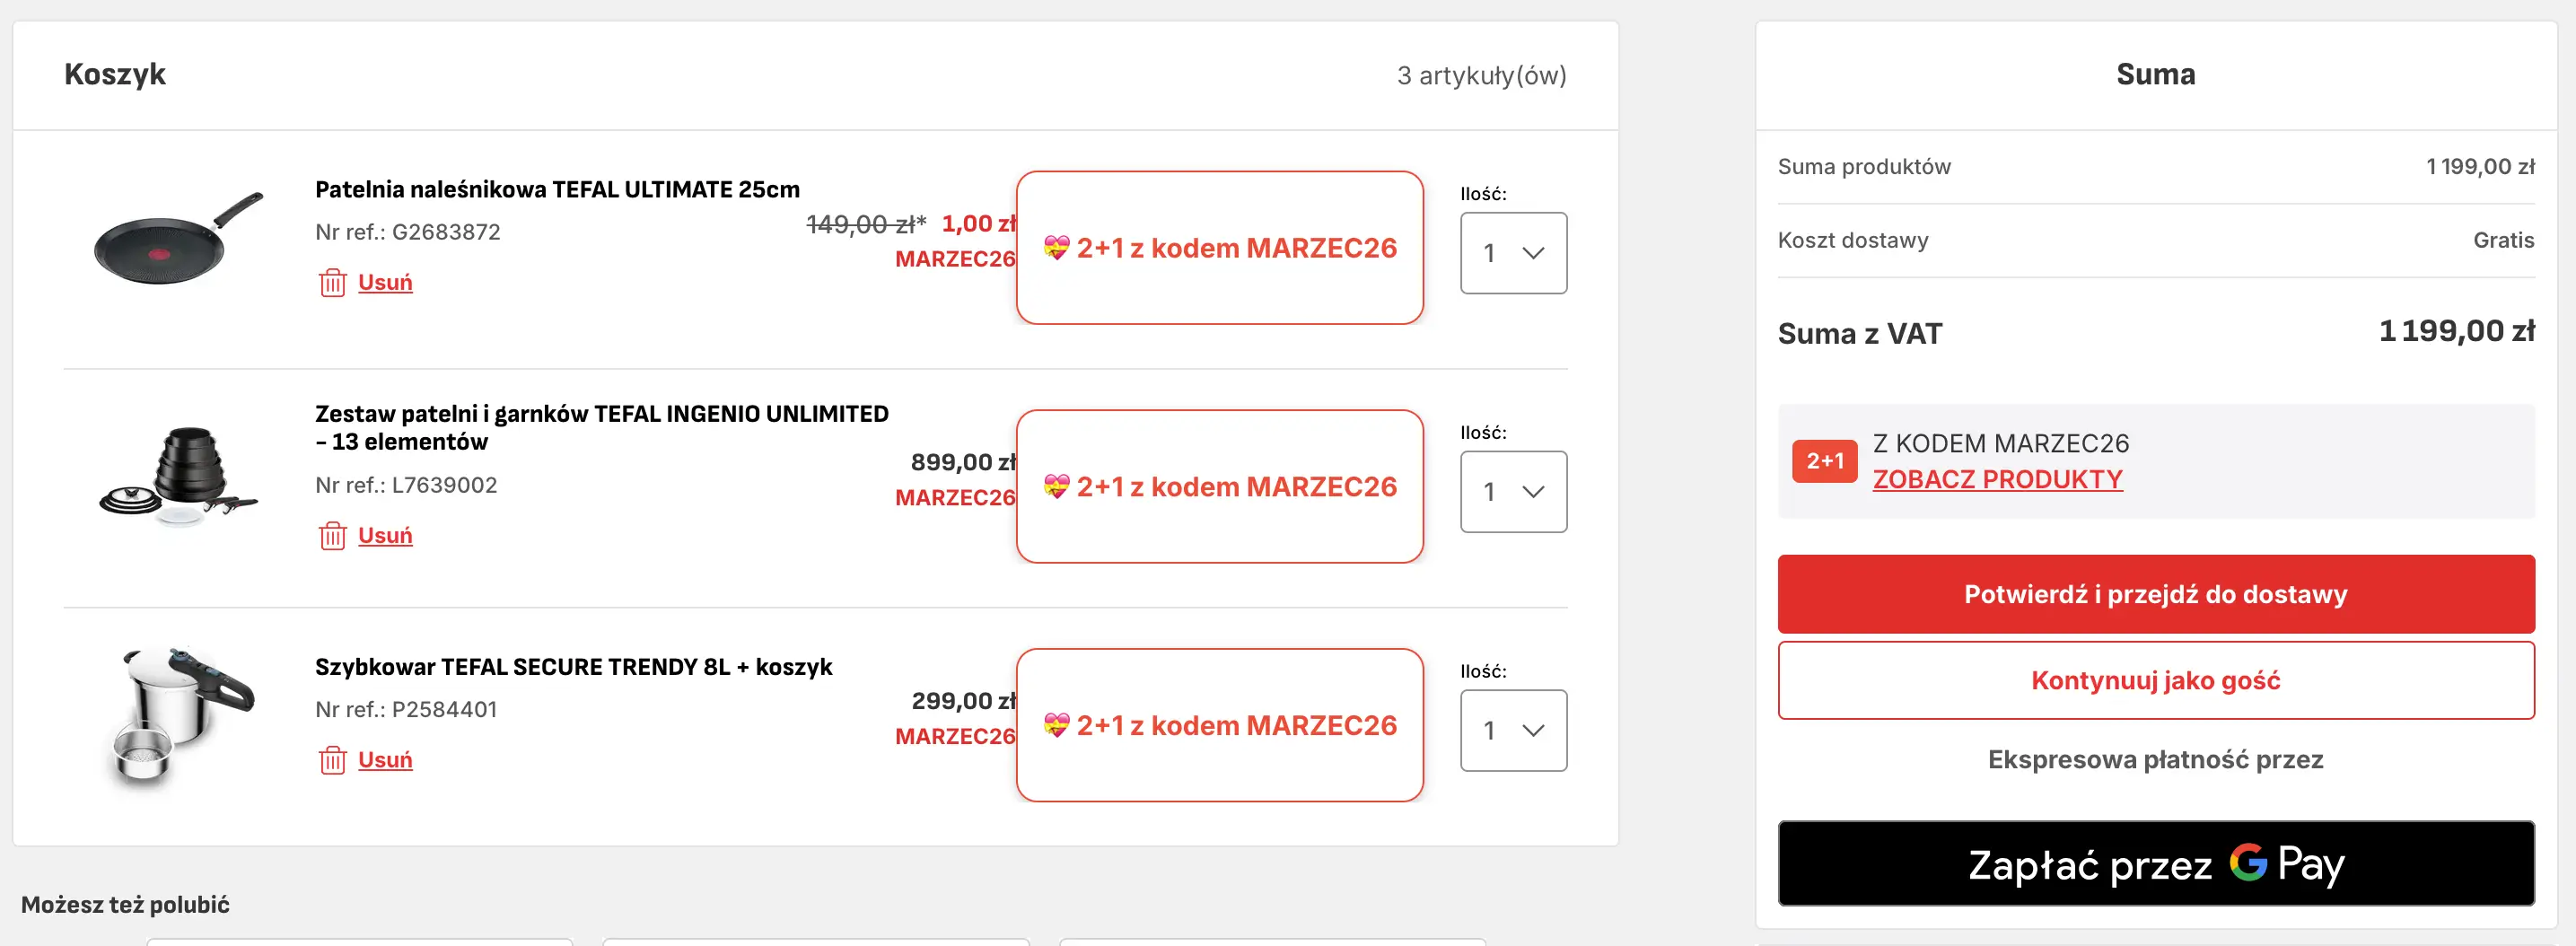Screen dimensions: 2576x946
Task: Click gift heart icon in cookware set promo
Action: pyautogui.click(x=1056, y=487)
